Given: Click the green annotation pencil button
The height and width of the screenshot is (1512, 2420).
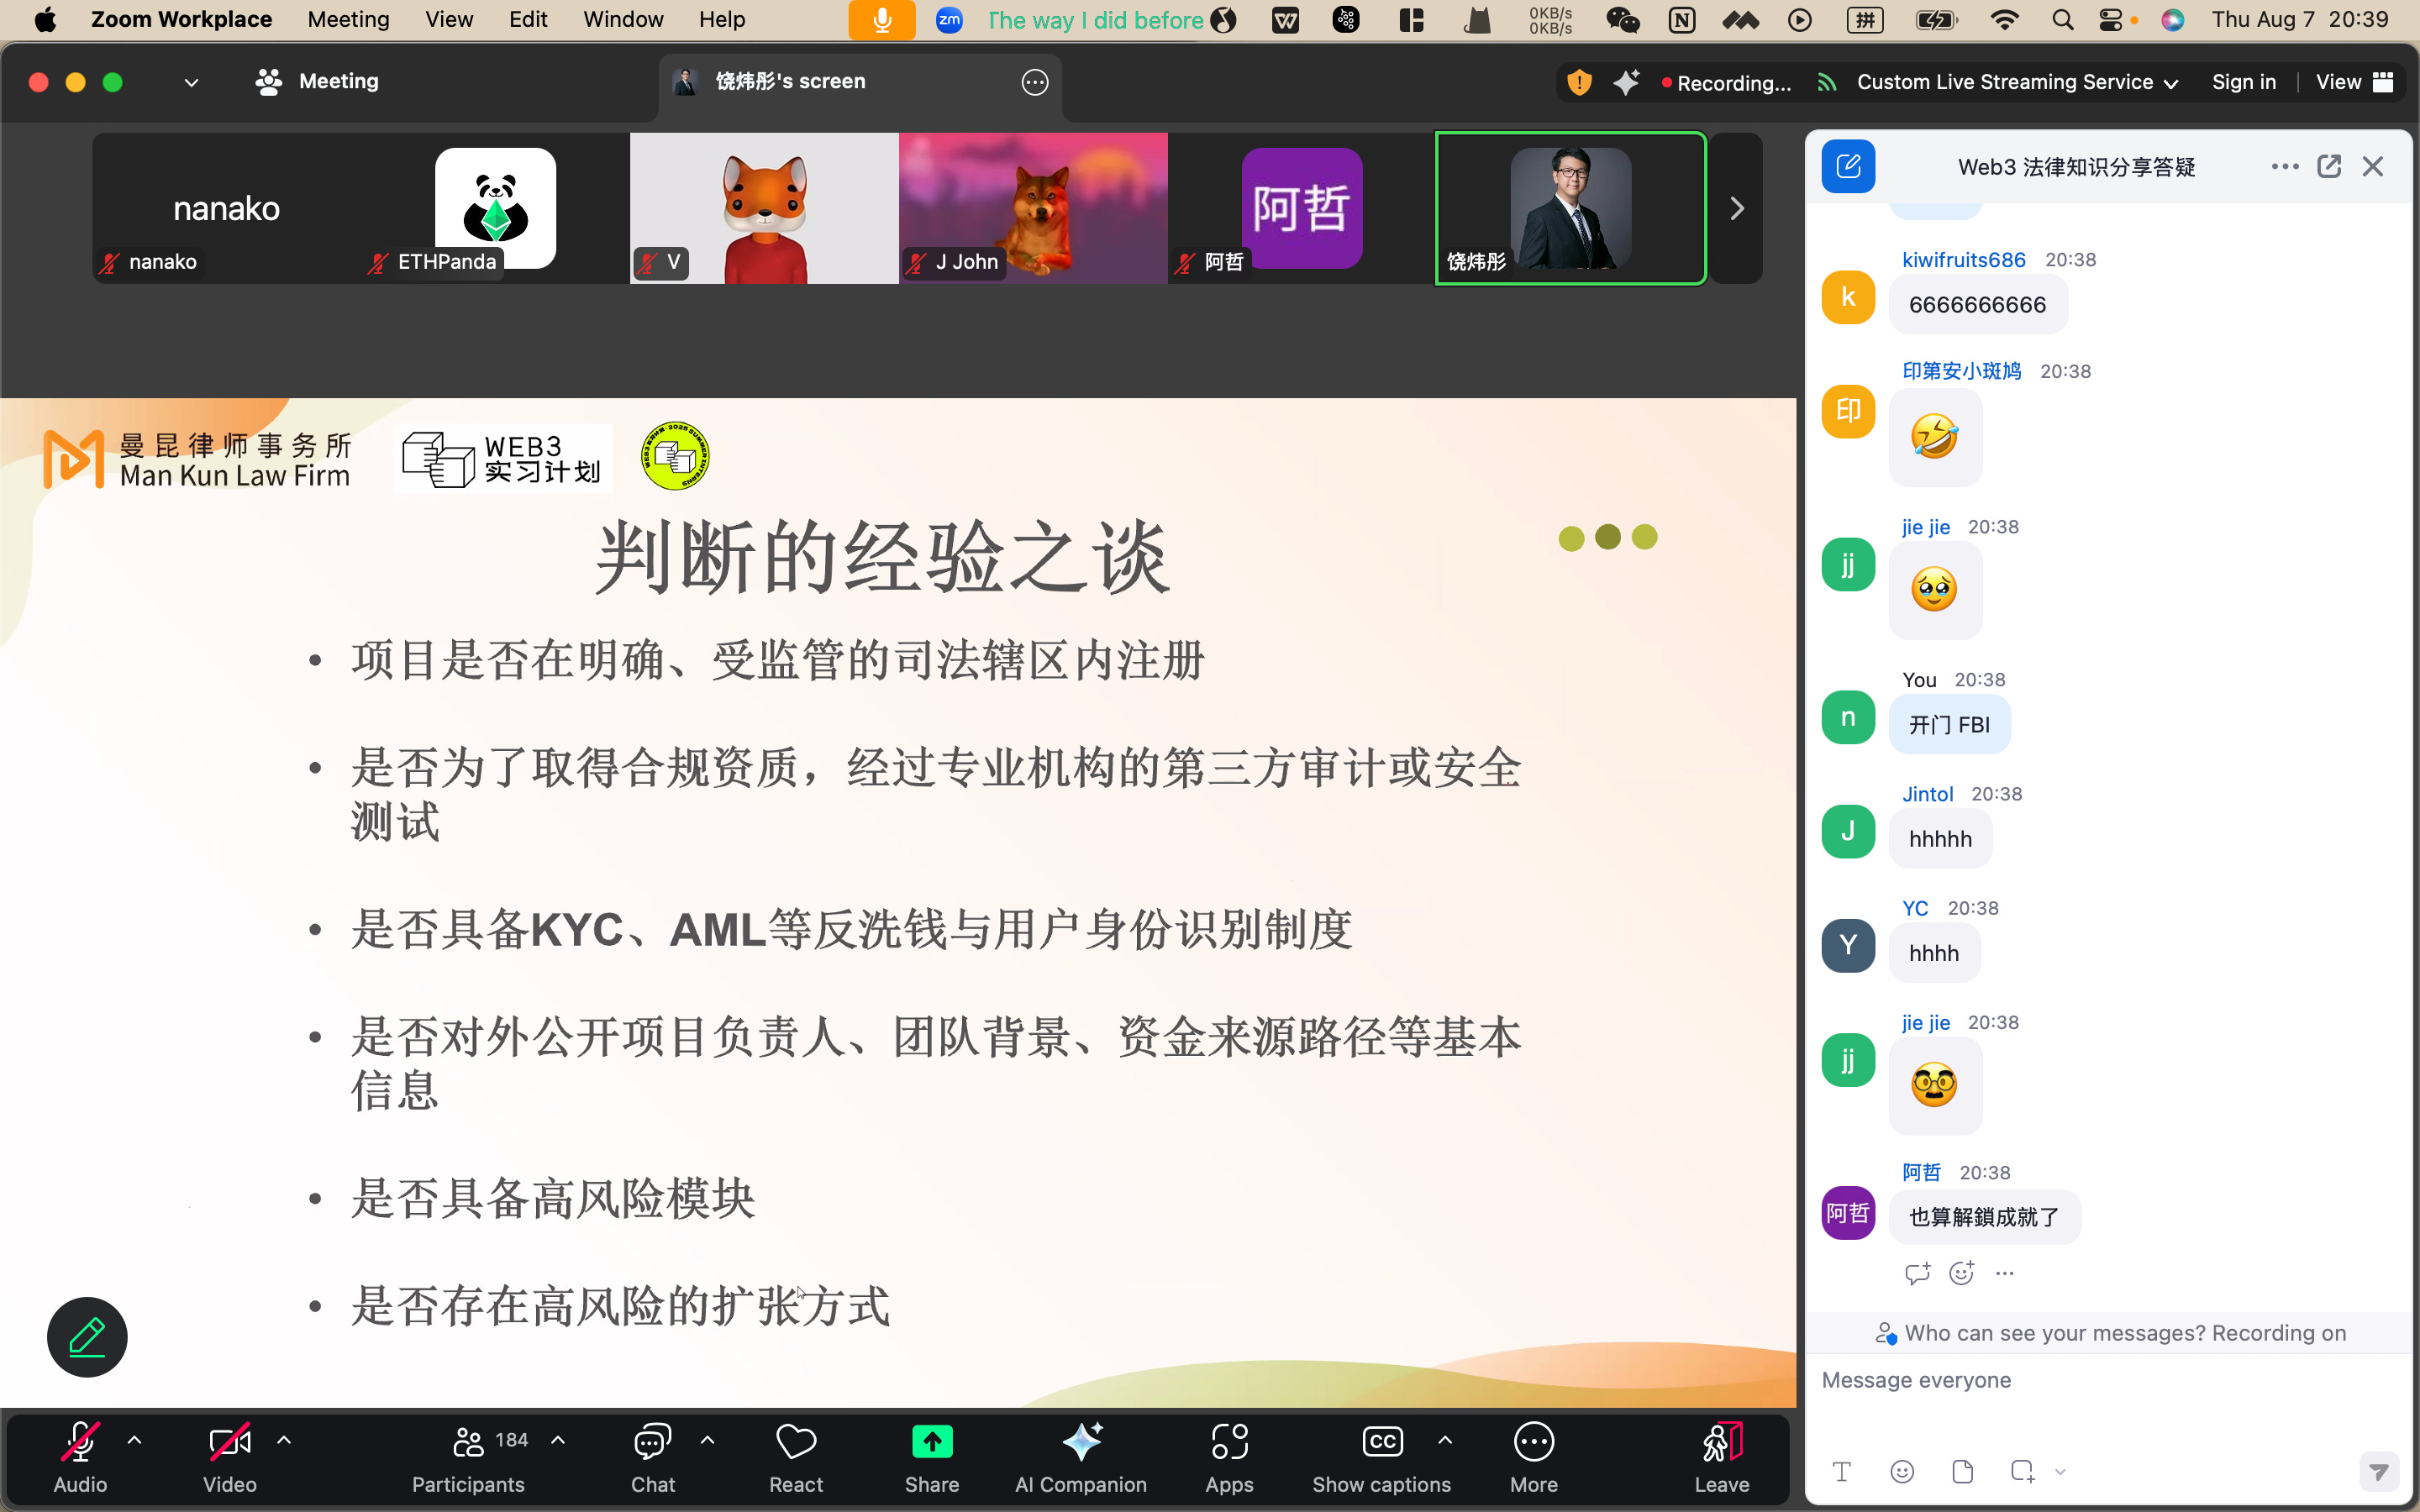Looking at the screenshot, I should 87,1337.
